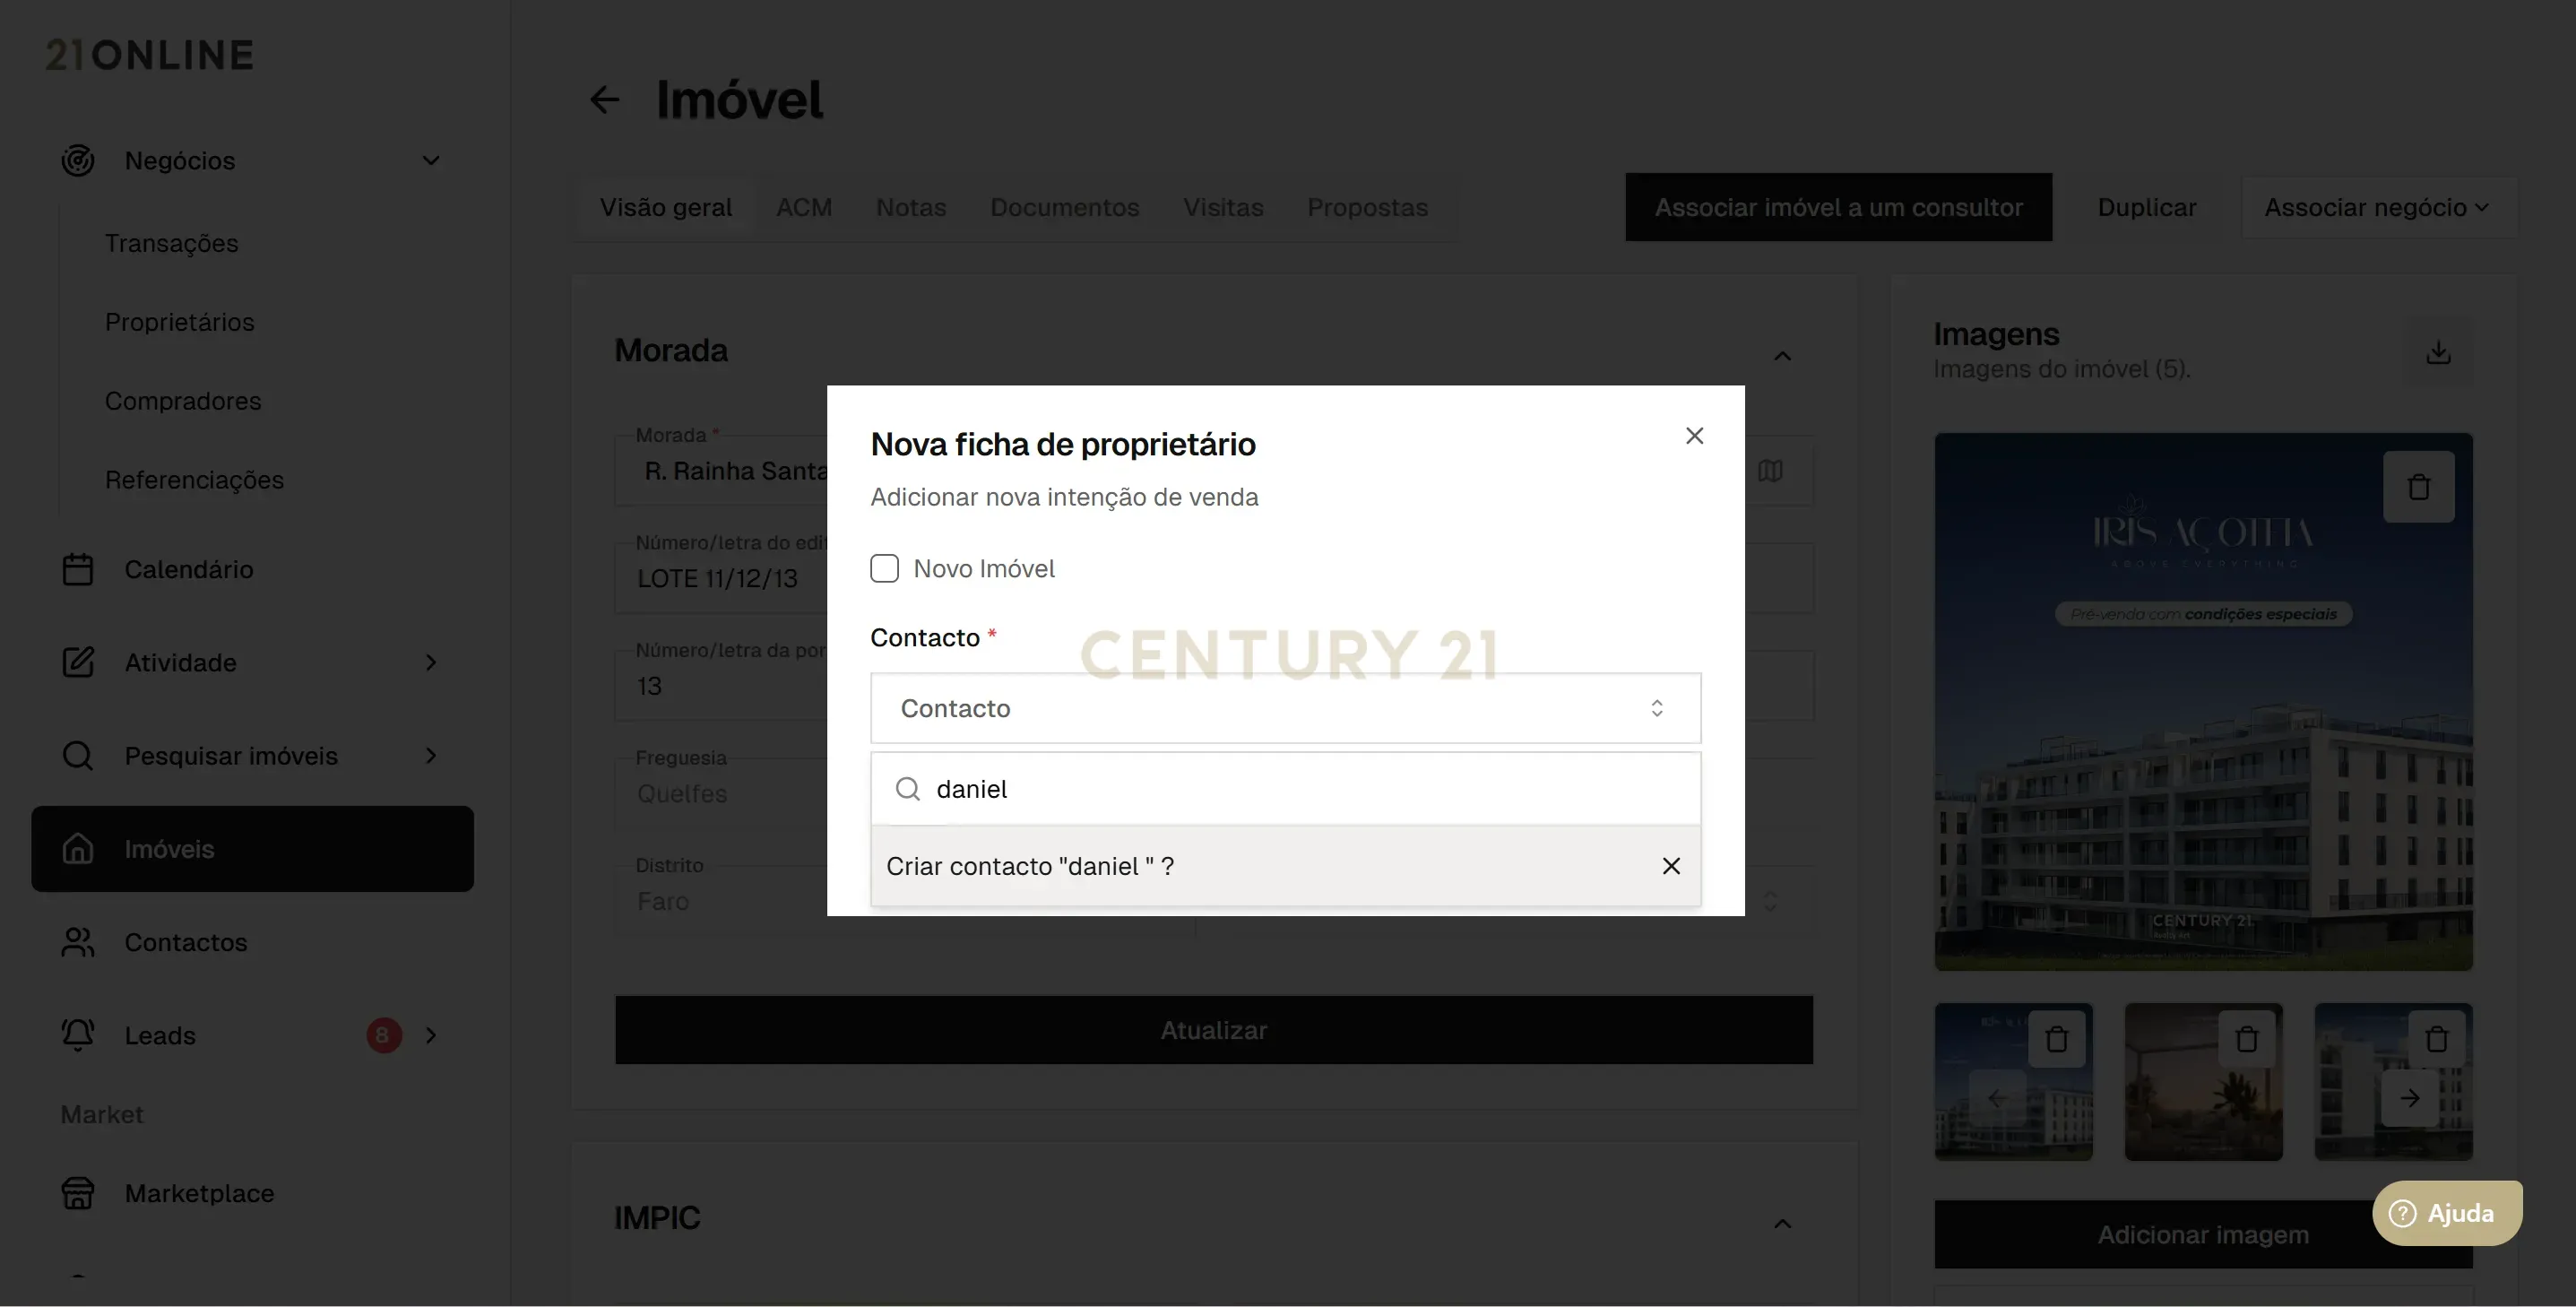Open the Notas tab
The height and width of the screenshot is (1307, 2576).
click(x=911, y=207)
